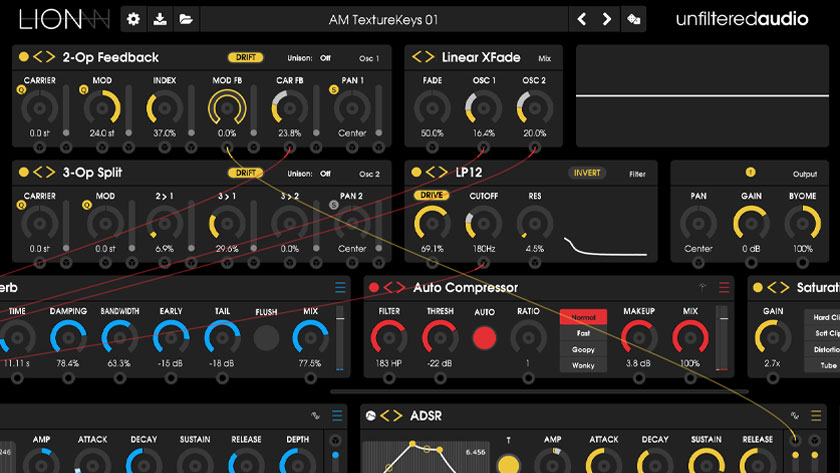Open the load preset folder icon

coord(185,19)
